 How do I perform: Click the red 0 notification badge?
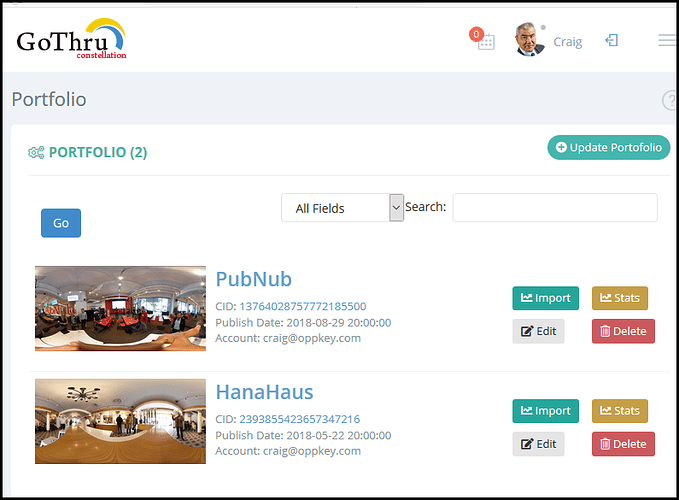[x=476, y=34]
